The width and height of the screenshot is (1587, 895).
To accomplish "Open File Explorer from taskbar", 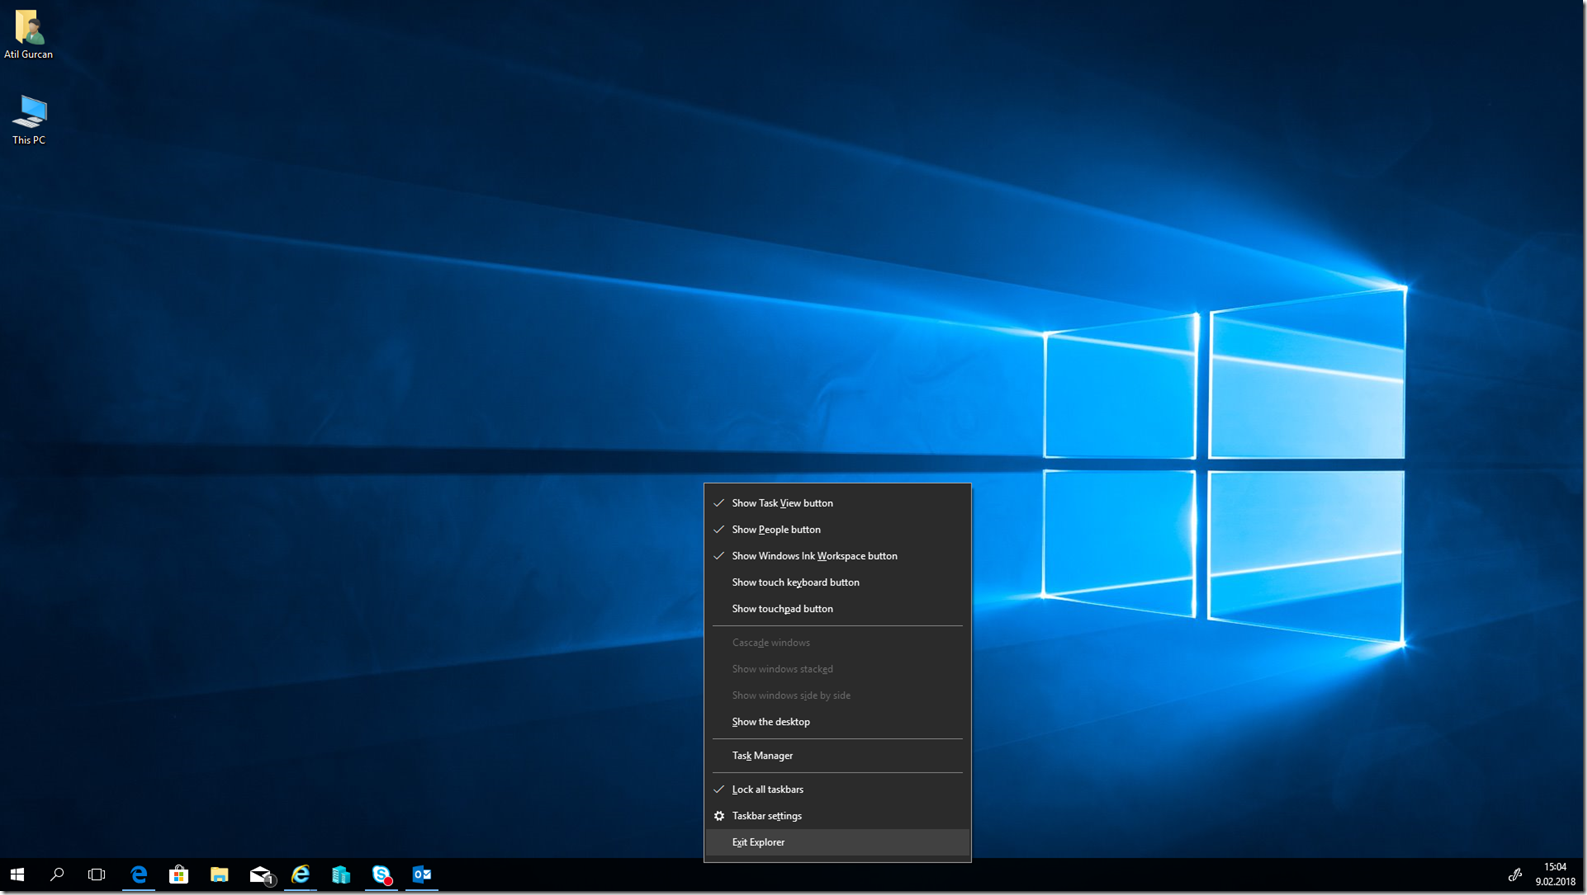I will (219, 875).
